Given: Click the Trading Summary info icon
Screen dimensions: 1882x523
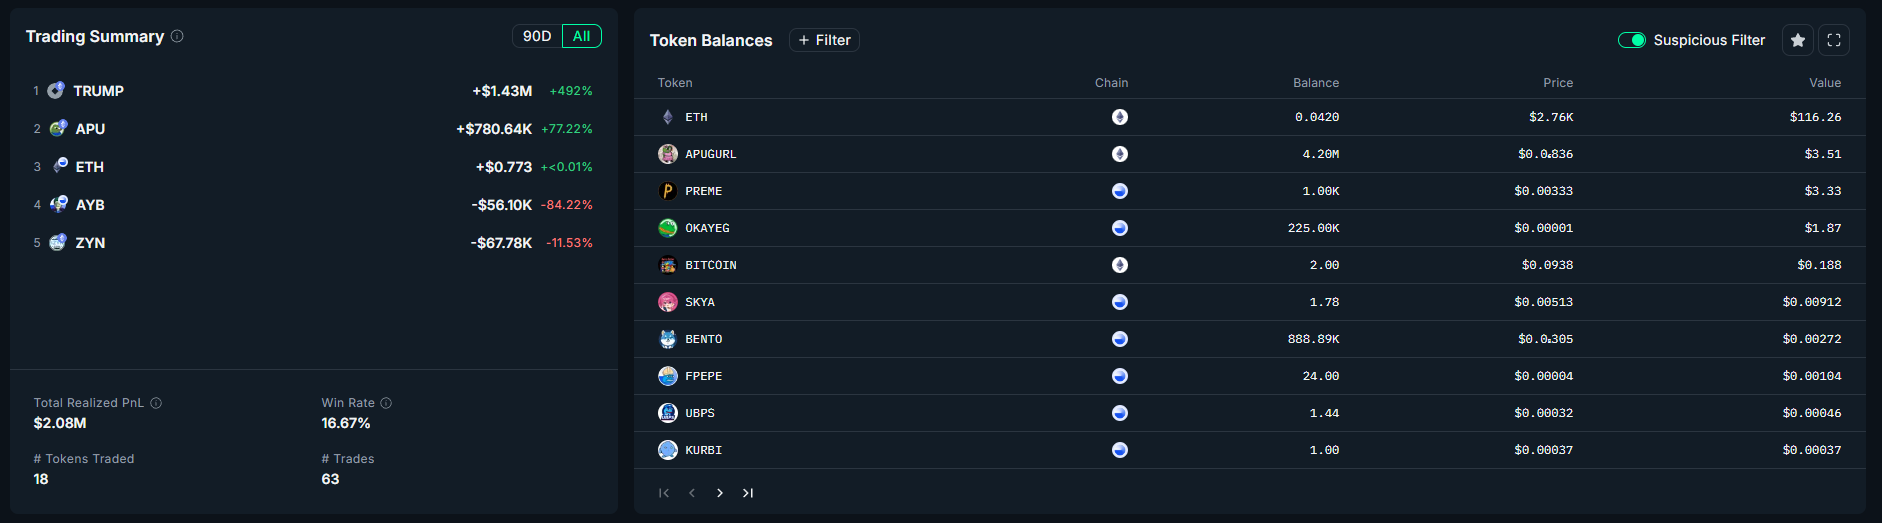Looking at the screenshot, I should 177,36.
